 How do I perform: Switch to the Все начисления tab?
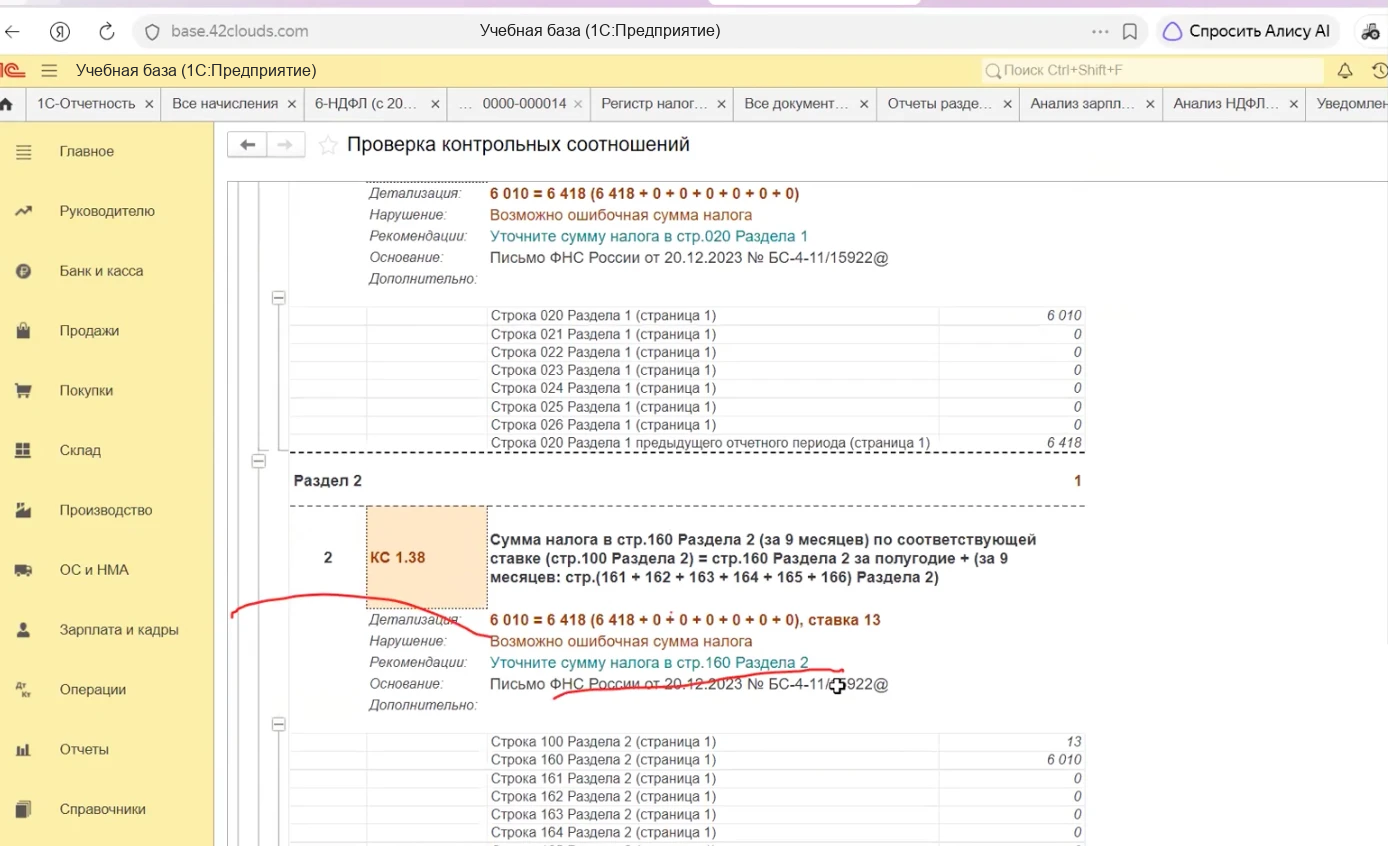224,103
